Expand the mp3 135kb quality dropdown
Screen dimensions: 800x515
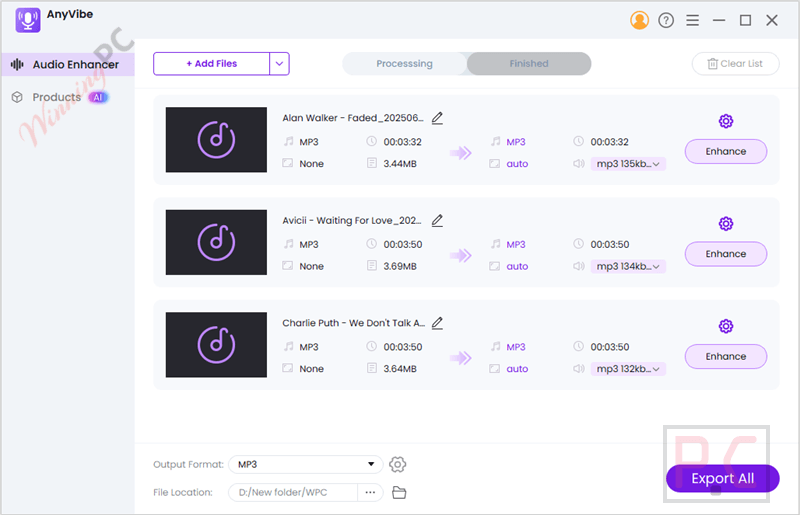(628, 164)
